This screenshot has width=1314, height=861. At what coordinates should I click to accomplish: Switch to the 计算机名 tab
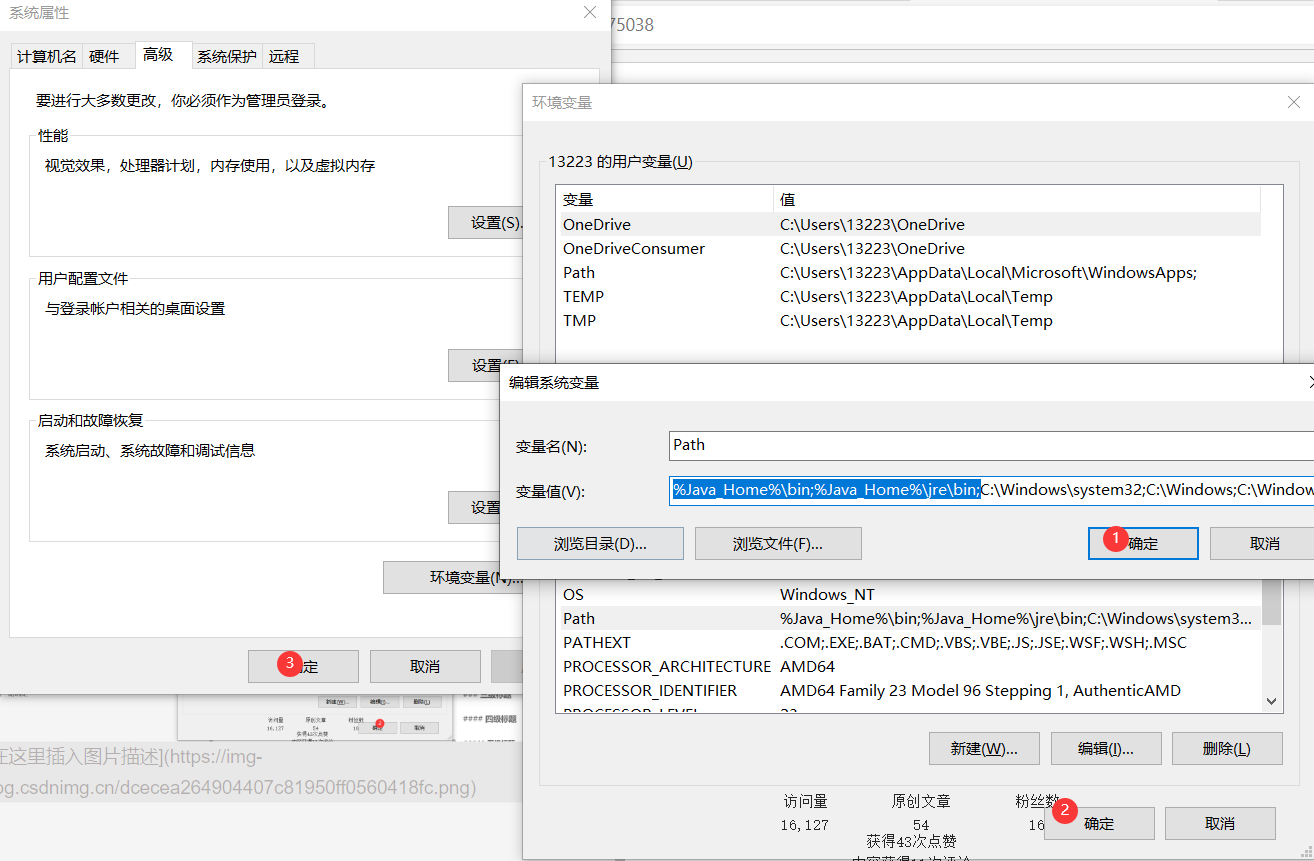coord(47,56)
